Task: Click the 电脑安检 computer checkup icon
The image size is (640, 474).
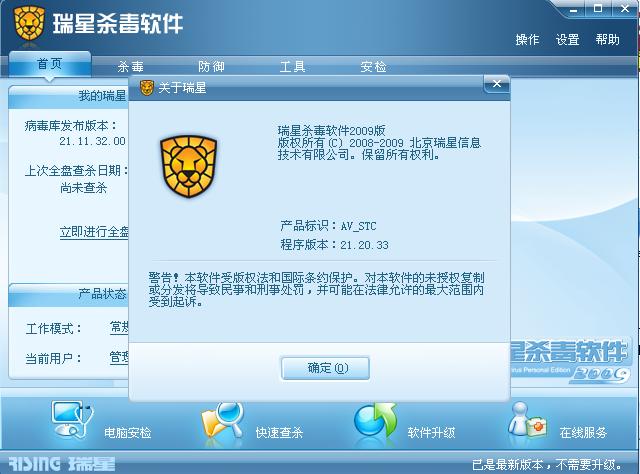Action: (x=72, y=420)
